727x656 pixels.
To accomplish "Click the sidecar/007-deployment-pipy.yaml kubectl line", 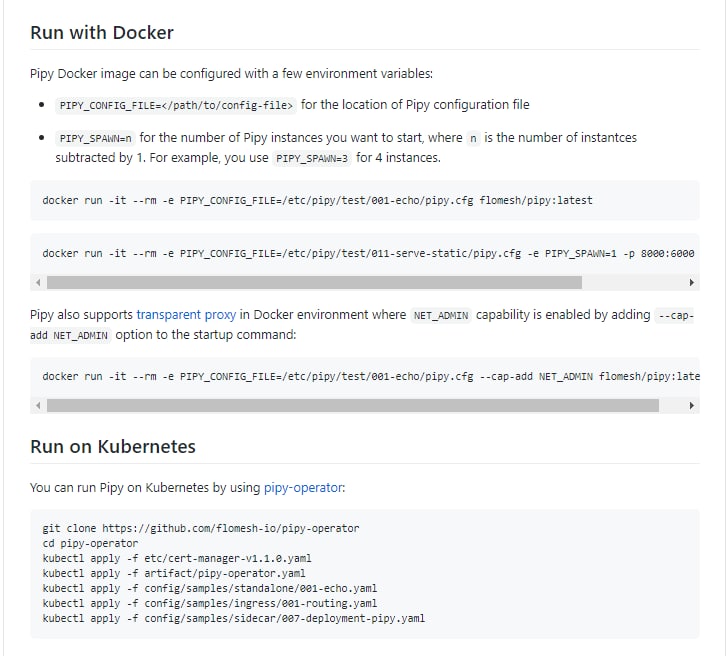I will click(x=234, y=618).
